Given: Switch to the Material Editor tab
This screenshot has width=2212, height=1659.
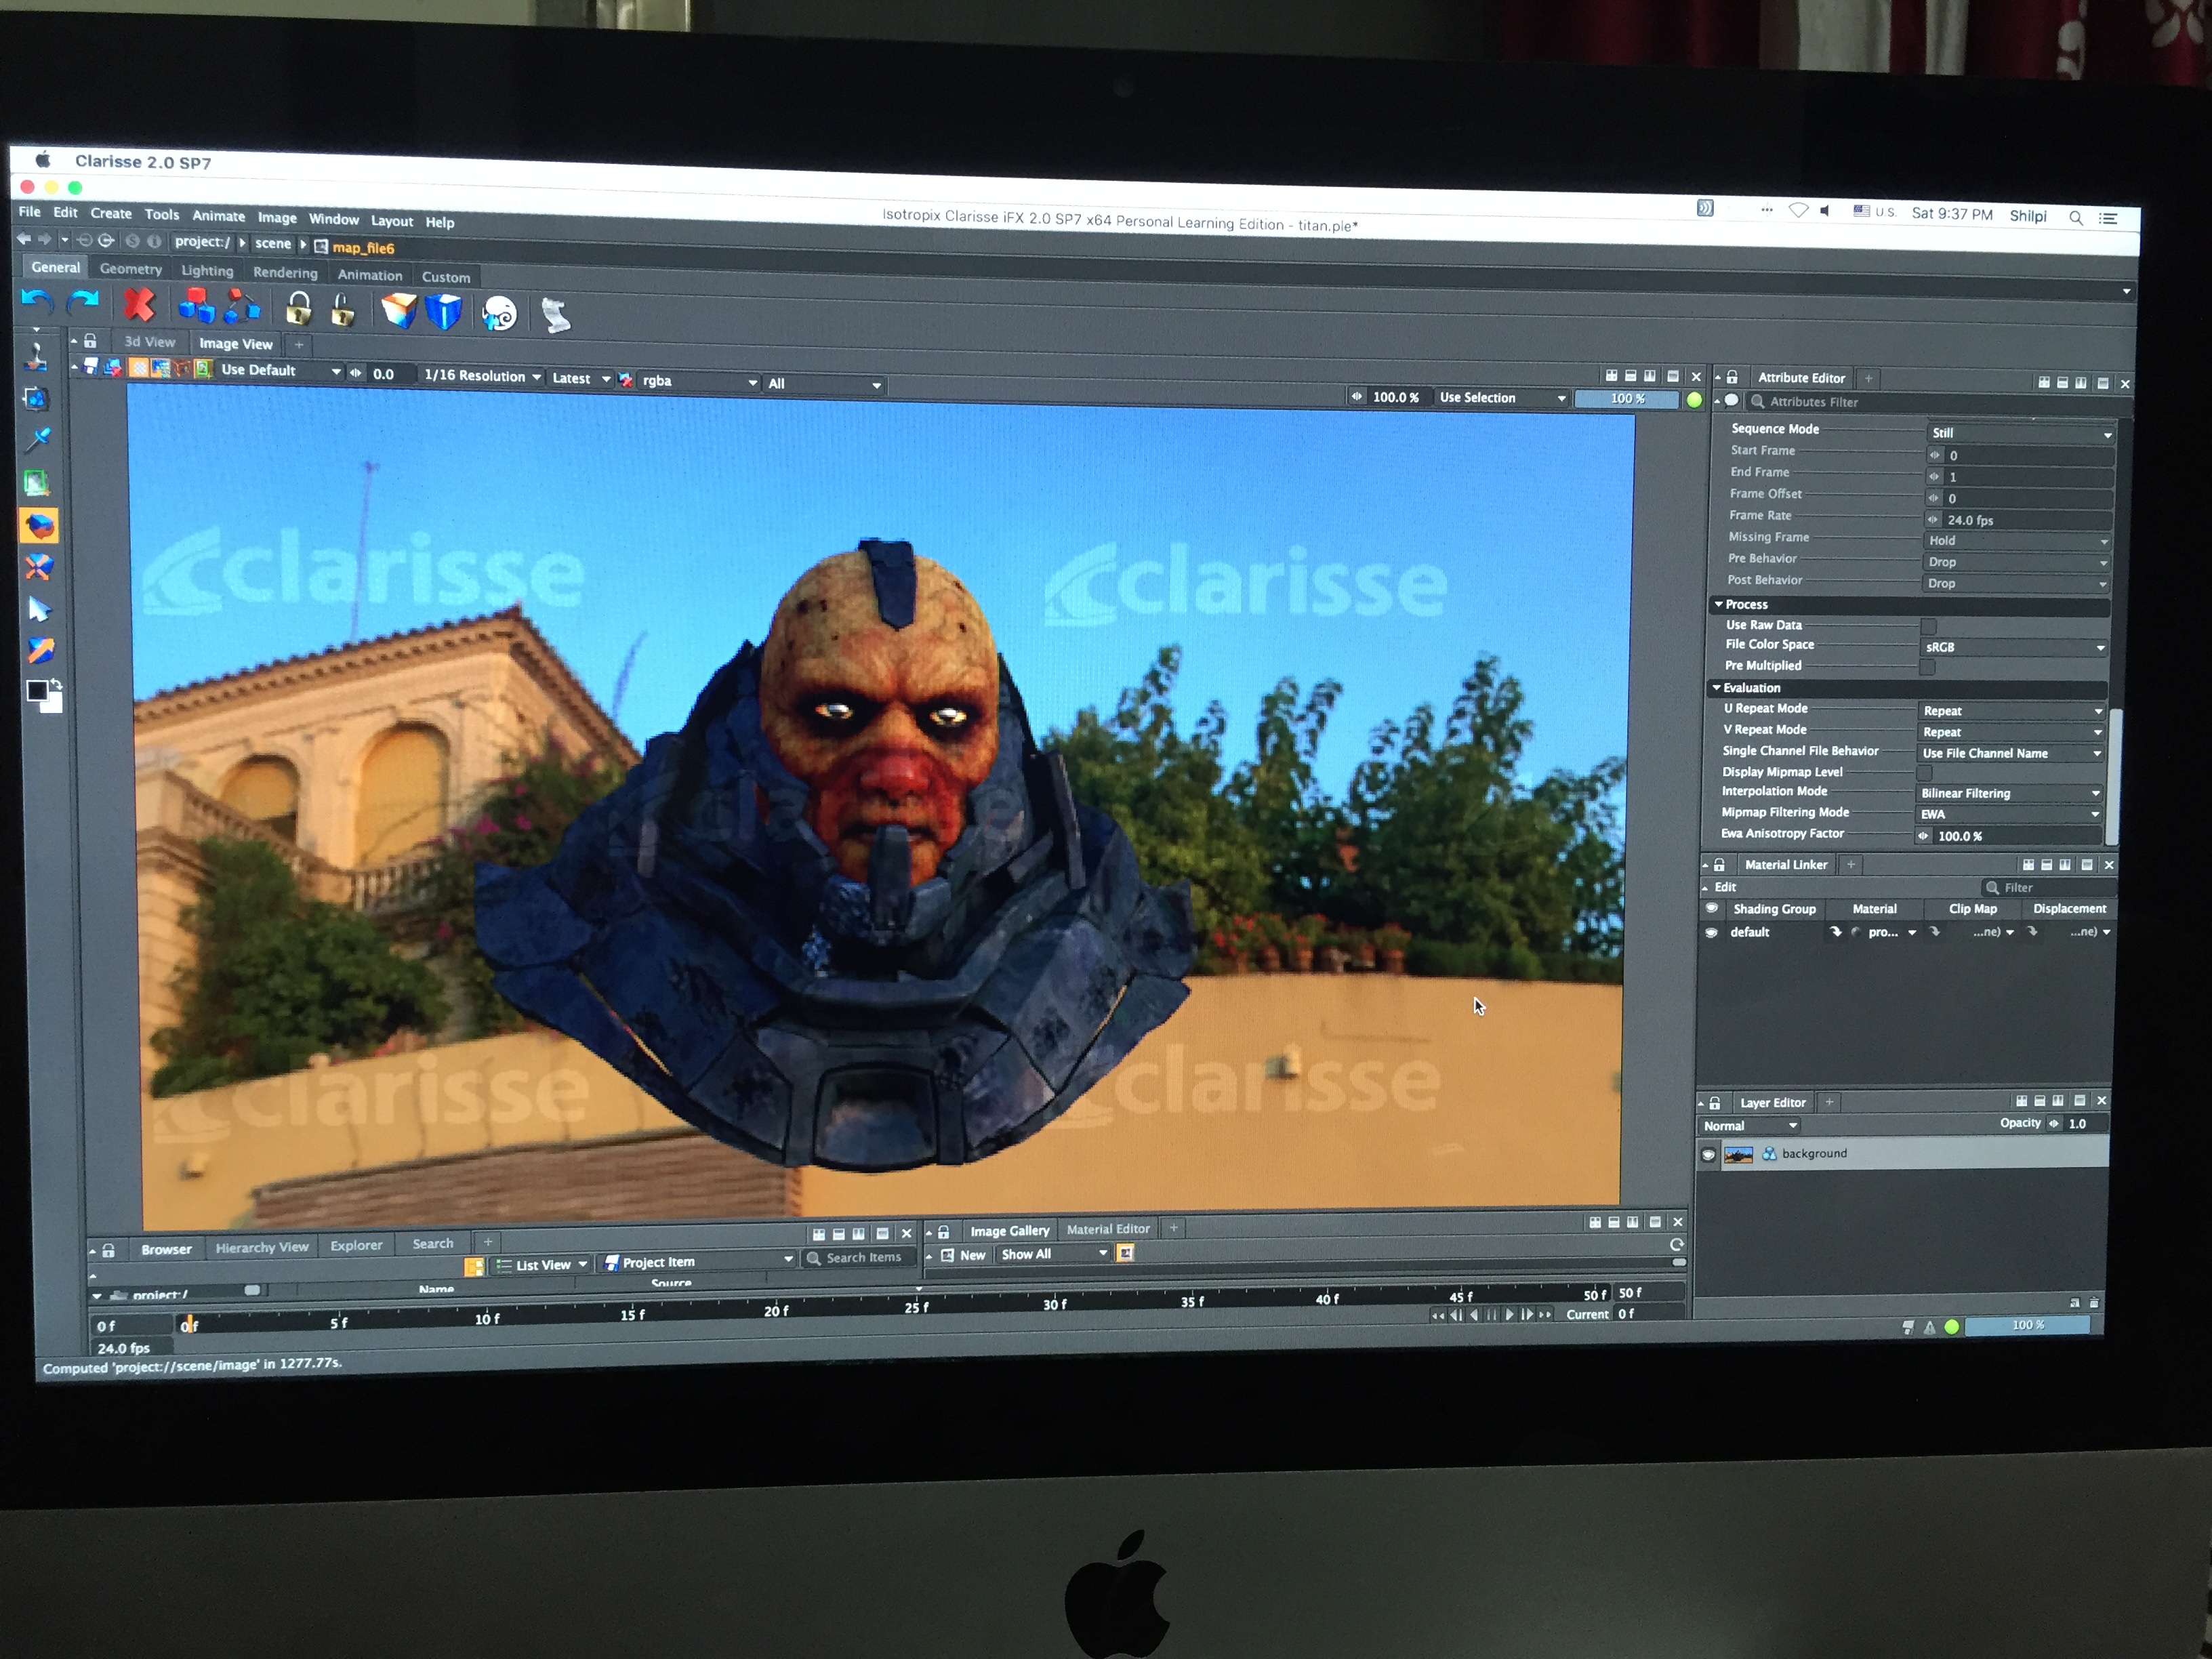Looking at the screenshot, I should (1108, 1229).
